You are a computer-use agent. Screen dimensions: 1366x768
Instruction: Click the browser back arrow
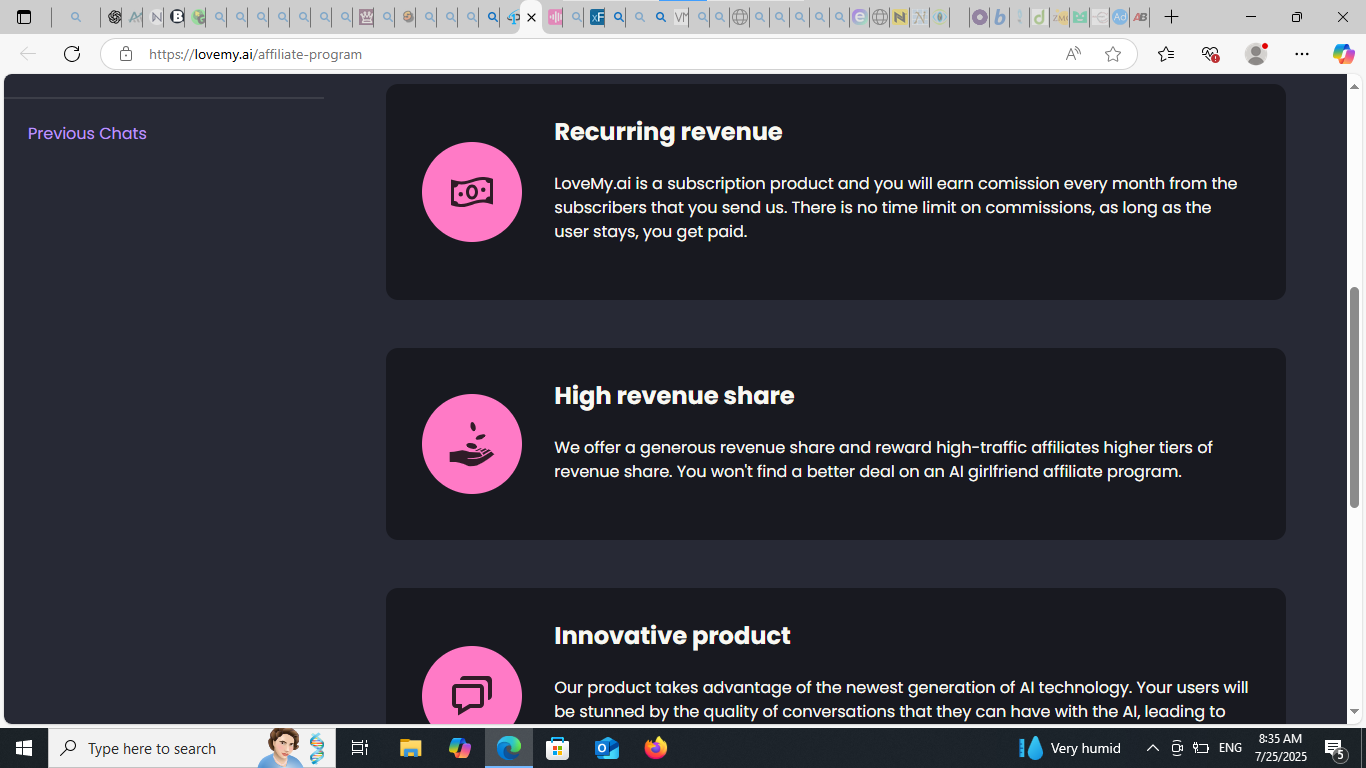pyautogui.click(x=28, y=54)
